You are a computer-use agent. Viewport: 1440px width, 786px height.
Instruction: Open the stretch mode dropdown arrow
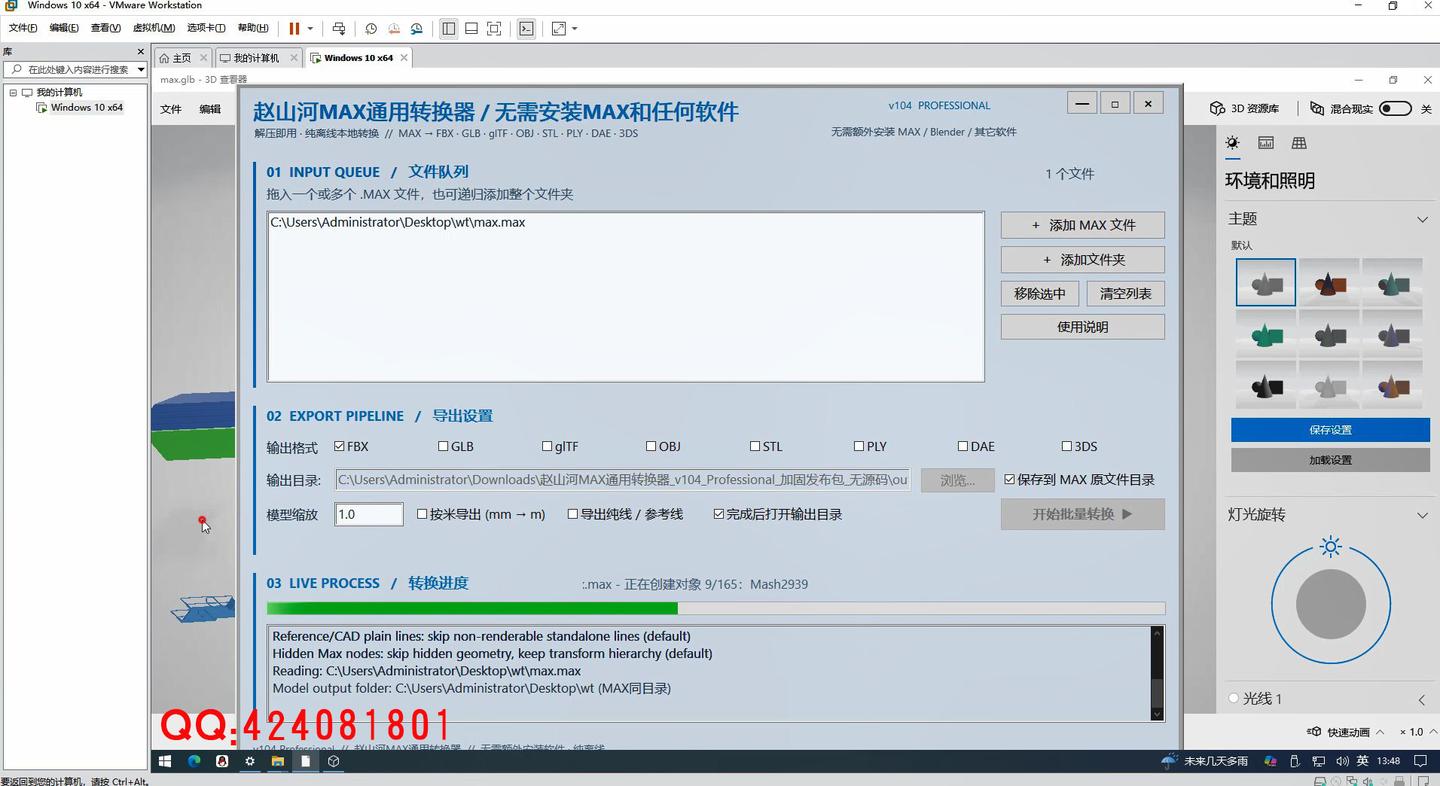(574, 29)
